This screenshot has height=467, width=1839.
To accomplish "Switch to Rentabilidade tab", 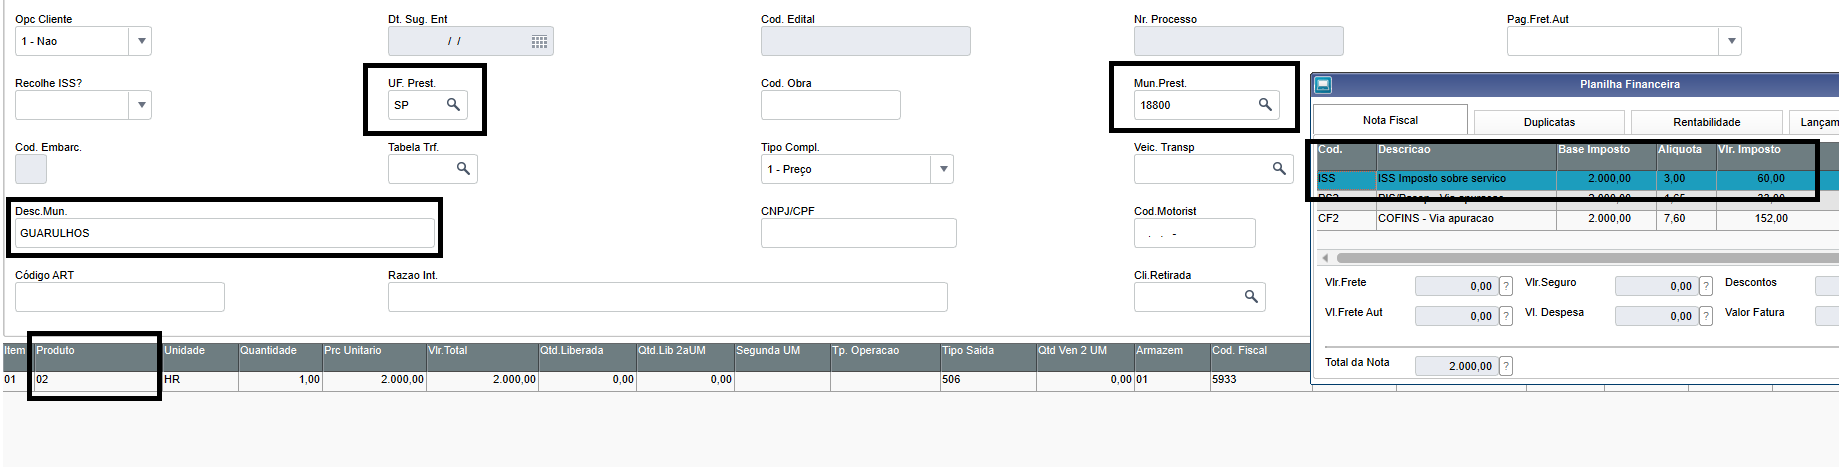I will click(1706, 122).
